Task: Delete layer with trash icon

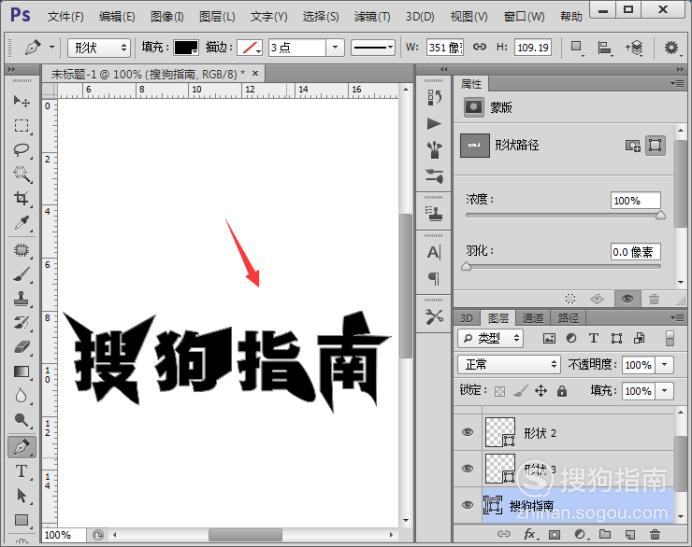Action: (x=655, y=535)
